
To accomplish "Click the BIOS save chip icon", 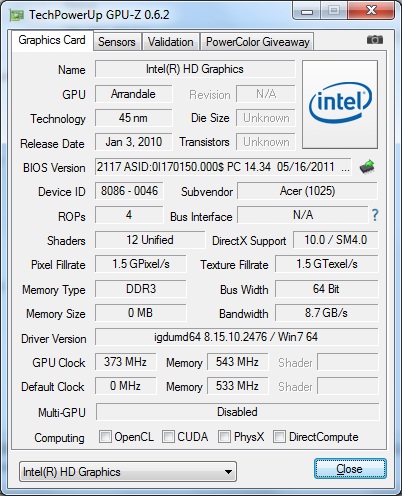I will [x=367, y=167].
